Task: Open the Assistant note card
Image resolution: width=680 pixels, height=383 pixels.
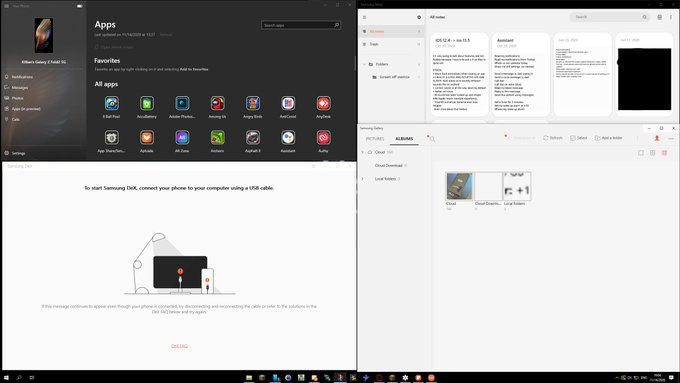Action: coord(521,74)
